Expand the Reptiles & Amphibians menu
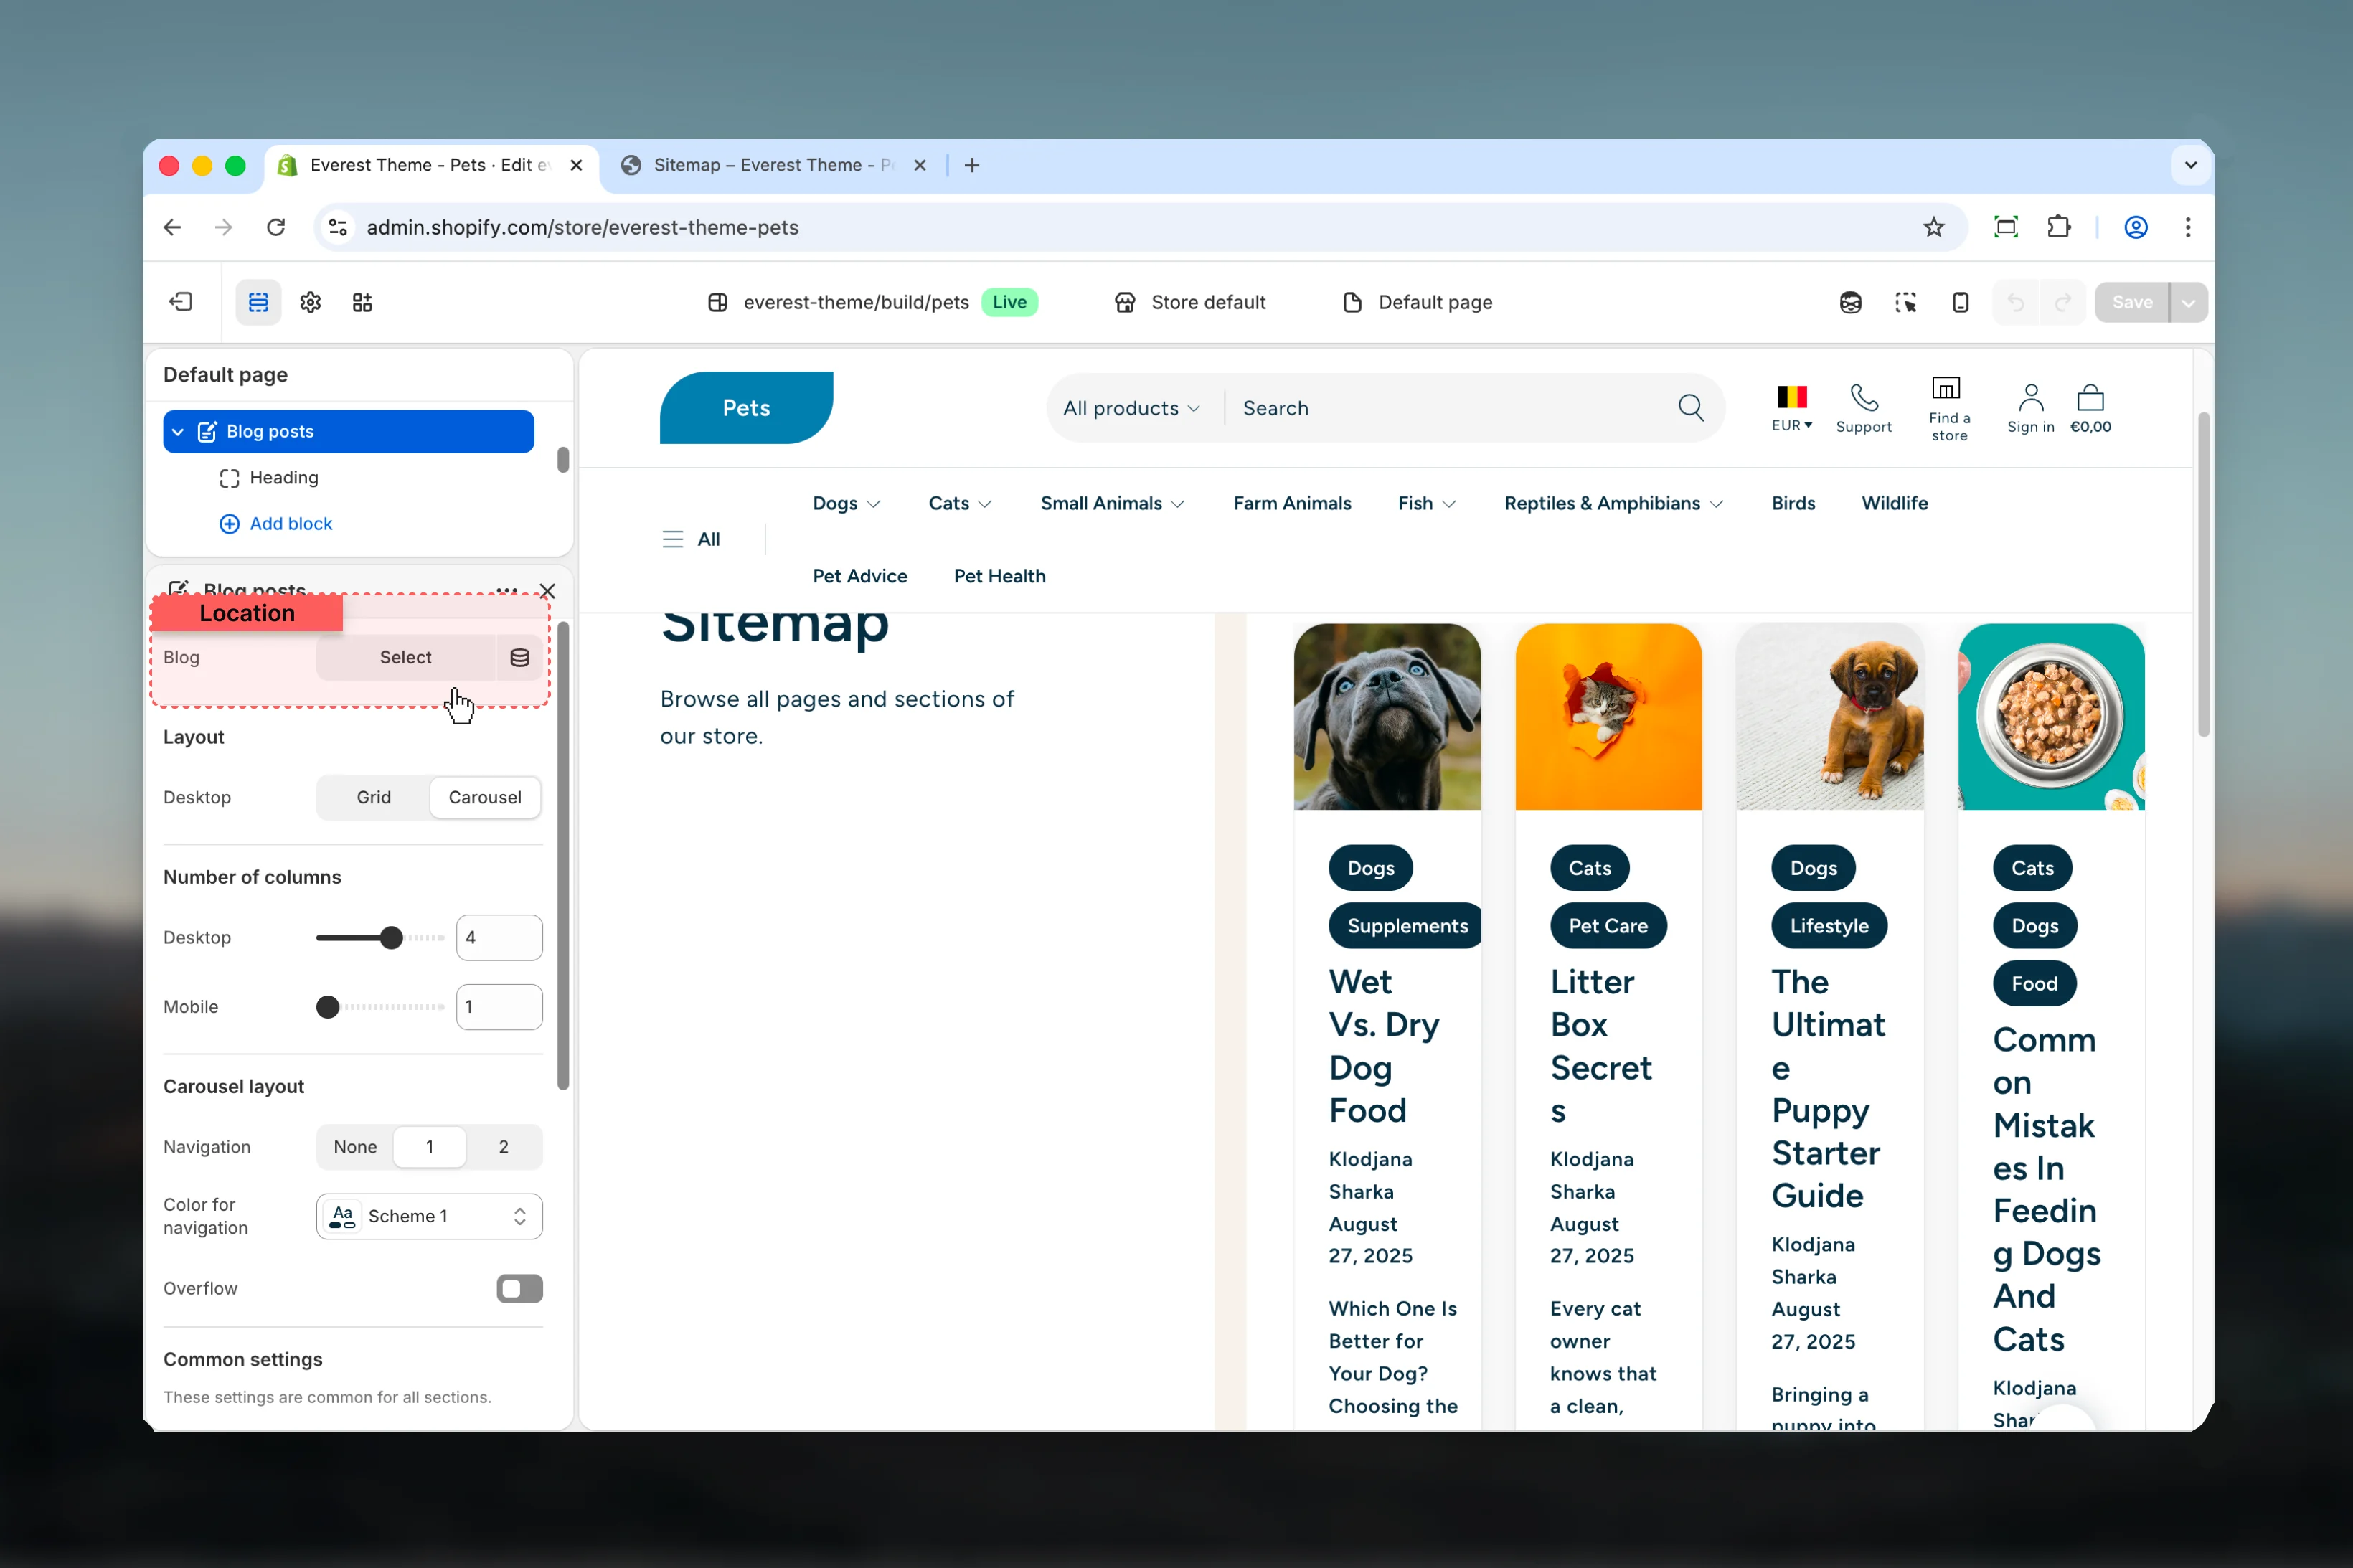 point(1614,503)
